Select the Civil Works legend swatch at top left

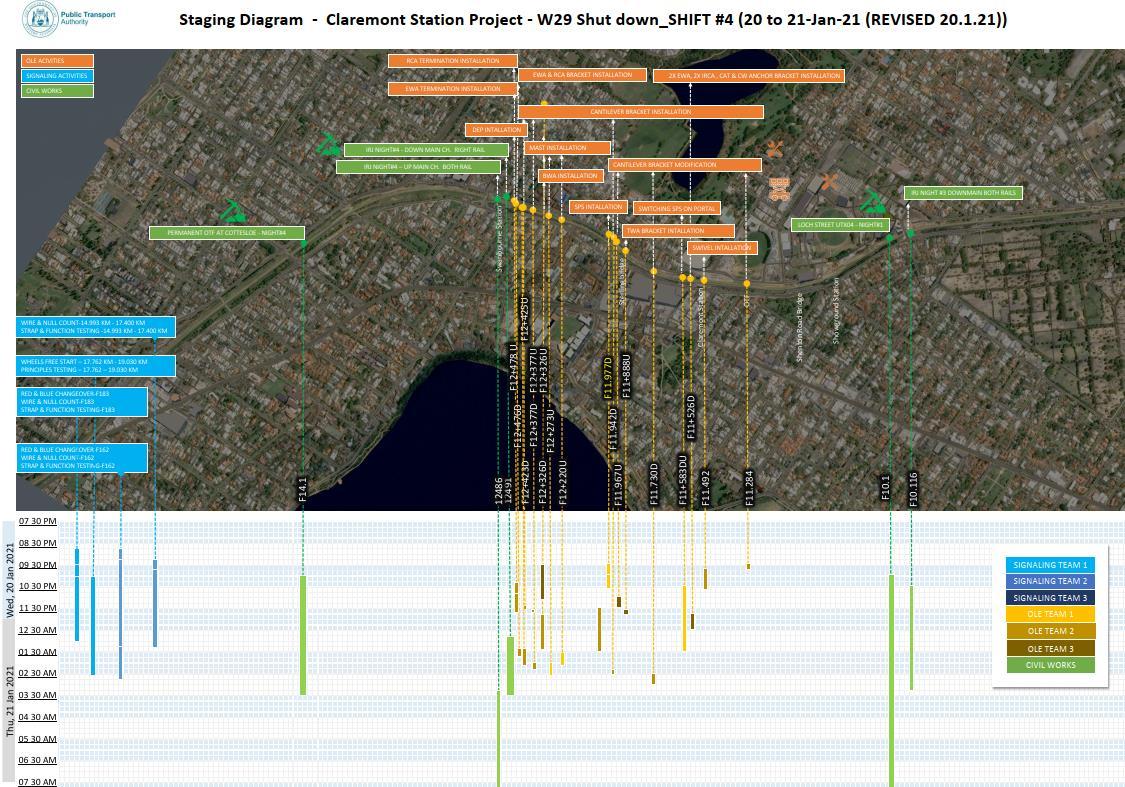(57, 91)
